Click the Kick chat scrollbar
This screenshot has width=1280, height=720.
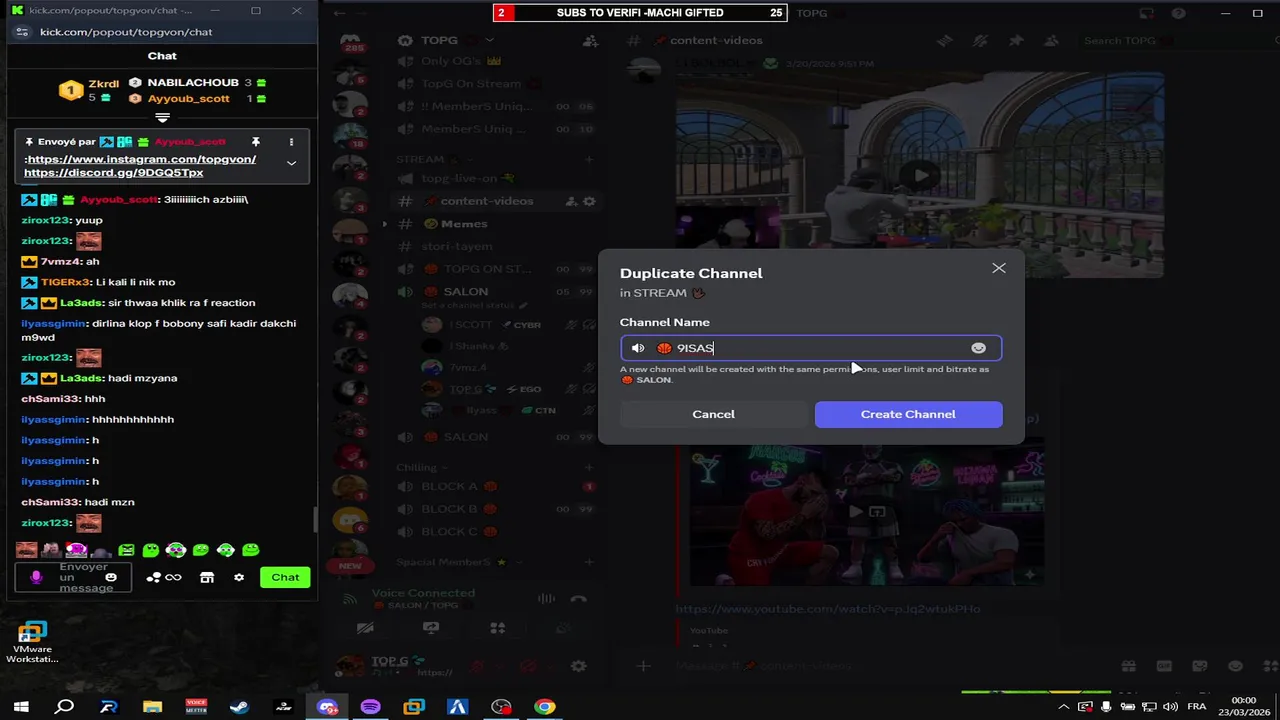point(315,519)
